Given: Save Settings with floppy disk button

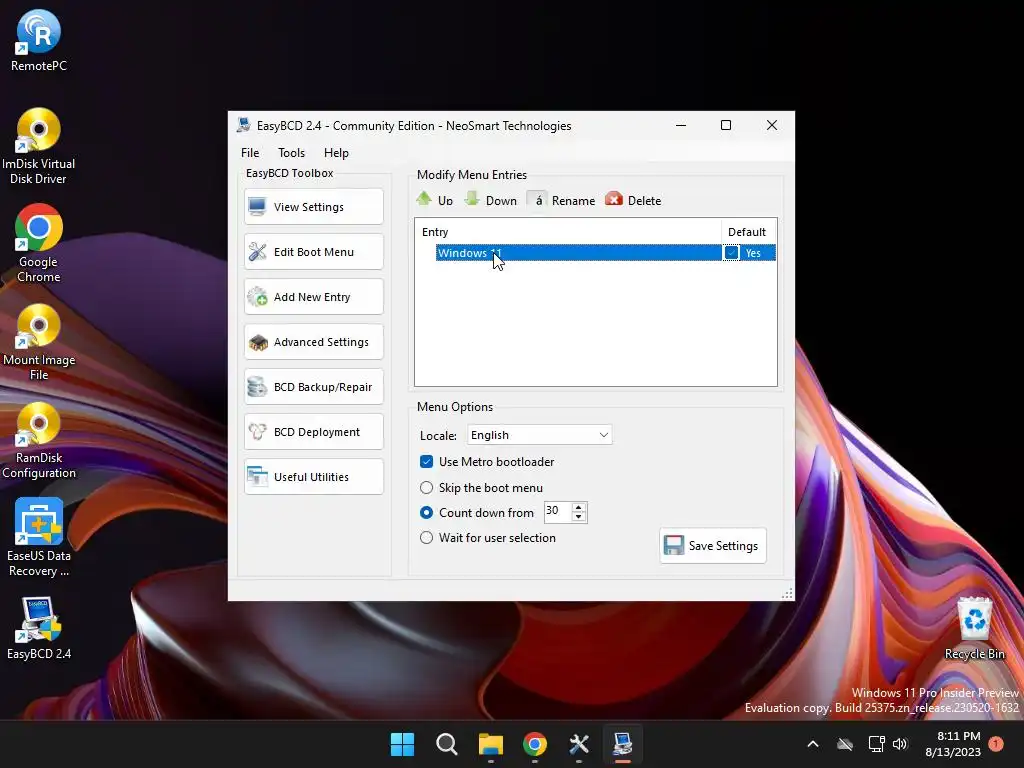Looking at the screenshot, I should pyautogui.click(x=712, y=546).
